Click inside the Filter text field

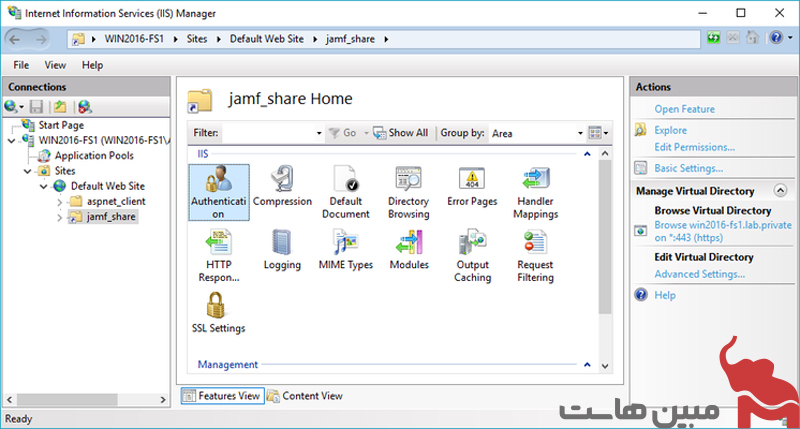click(x=268, y=133)
